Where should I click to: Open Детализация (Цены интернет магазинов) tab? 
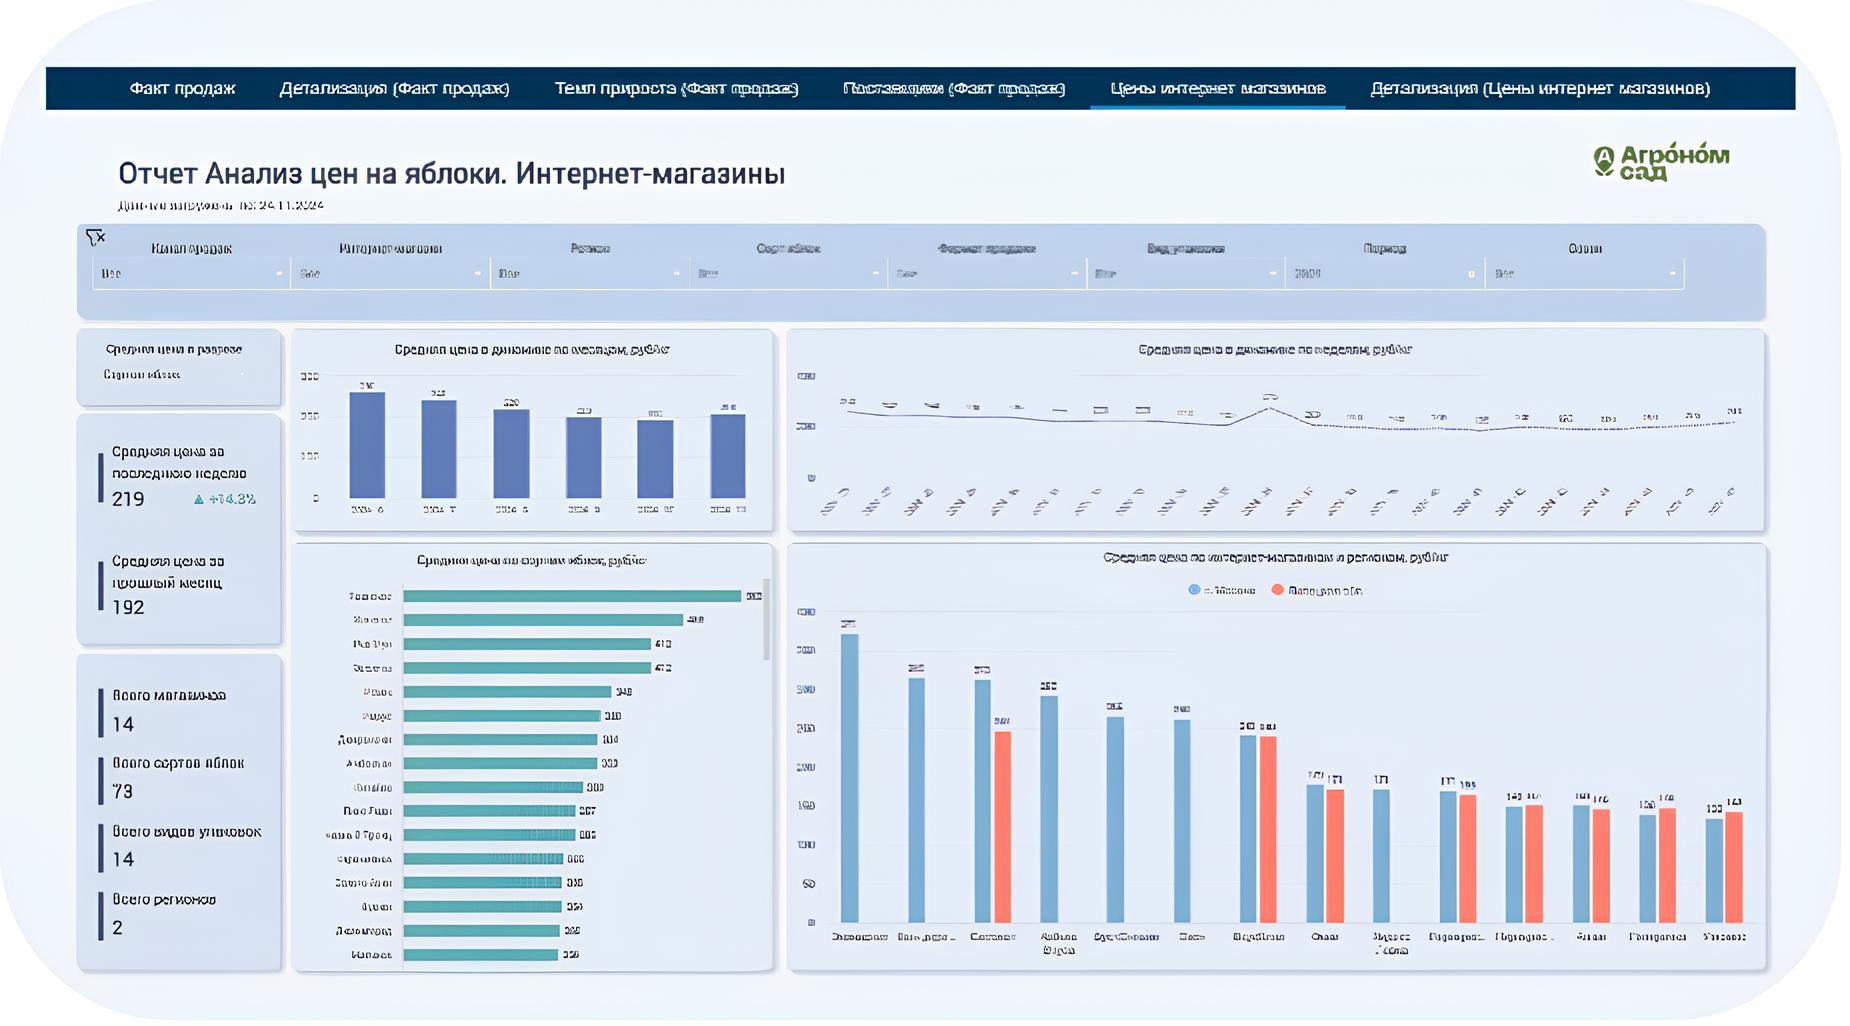pyautogui.click(x=1540, y=88)
